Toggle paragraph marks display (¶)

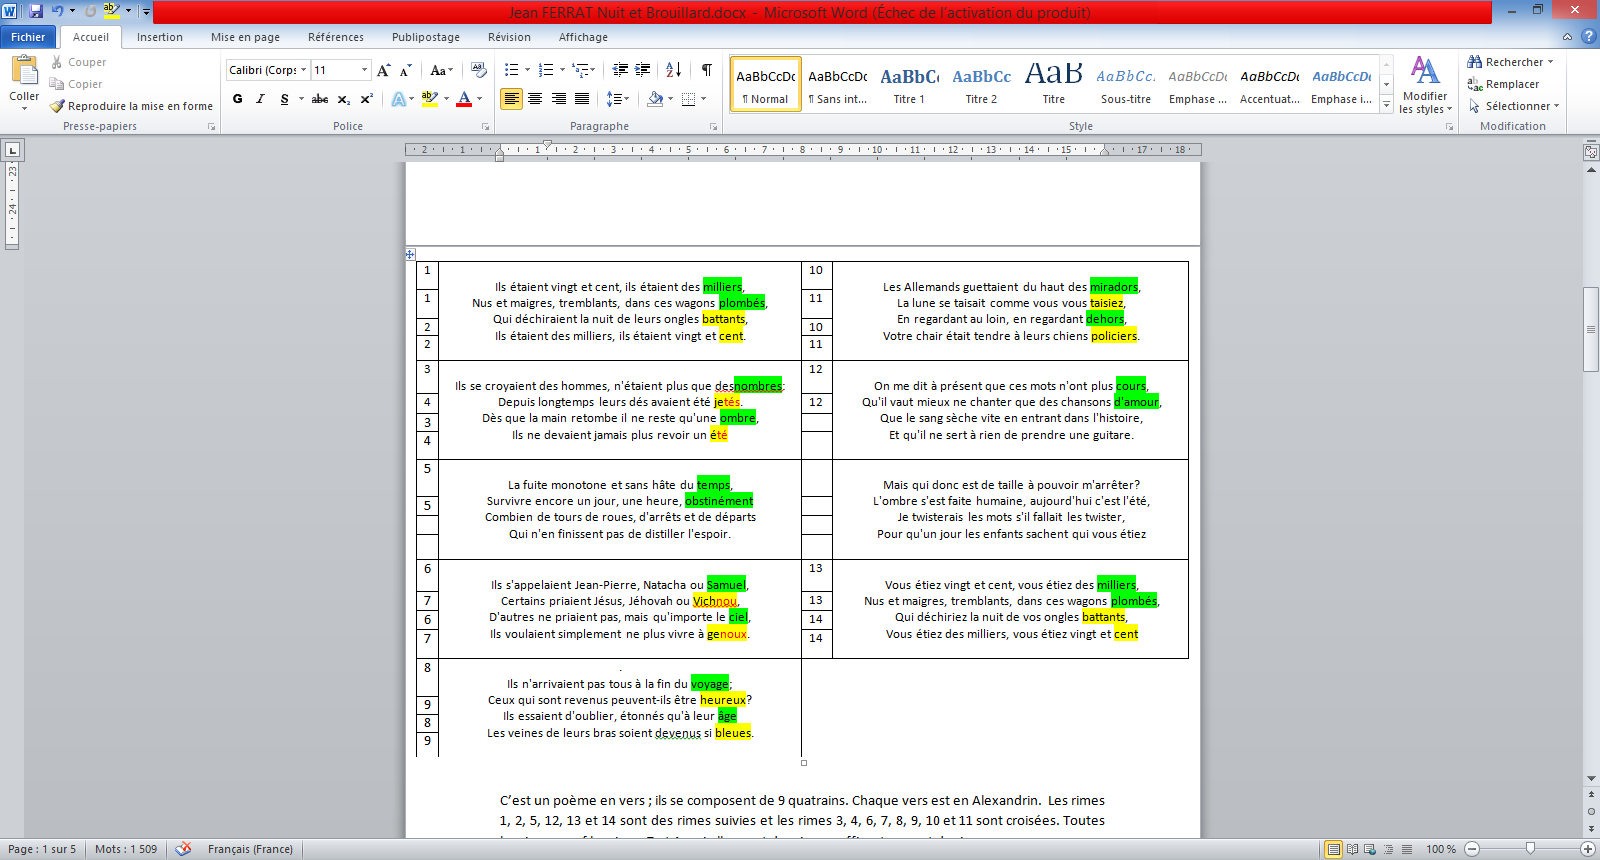point(707,70)
